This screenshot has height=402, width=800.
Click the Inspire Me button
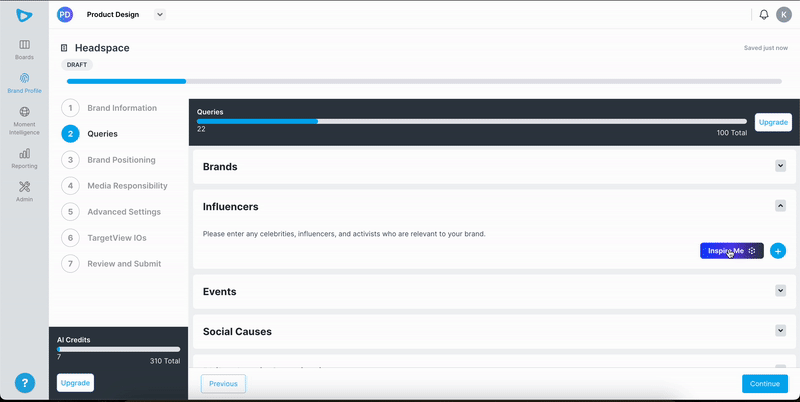pyautogui.click(x=732, y=250)
